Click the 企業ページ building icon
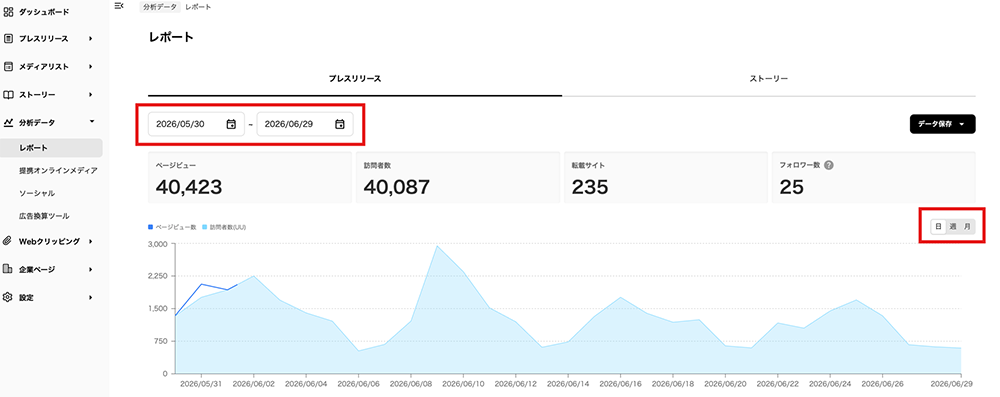This screenshot has width=1000, height=397. click(8, 269)
